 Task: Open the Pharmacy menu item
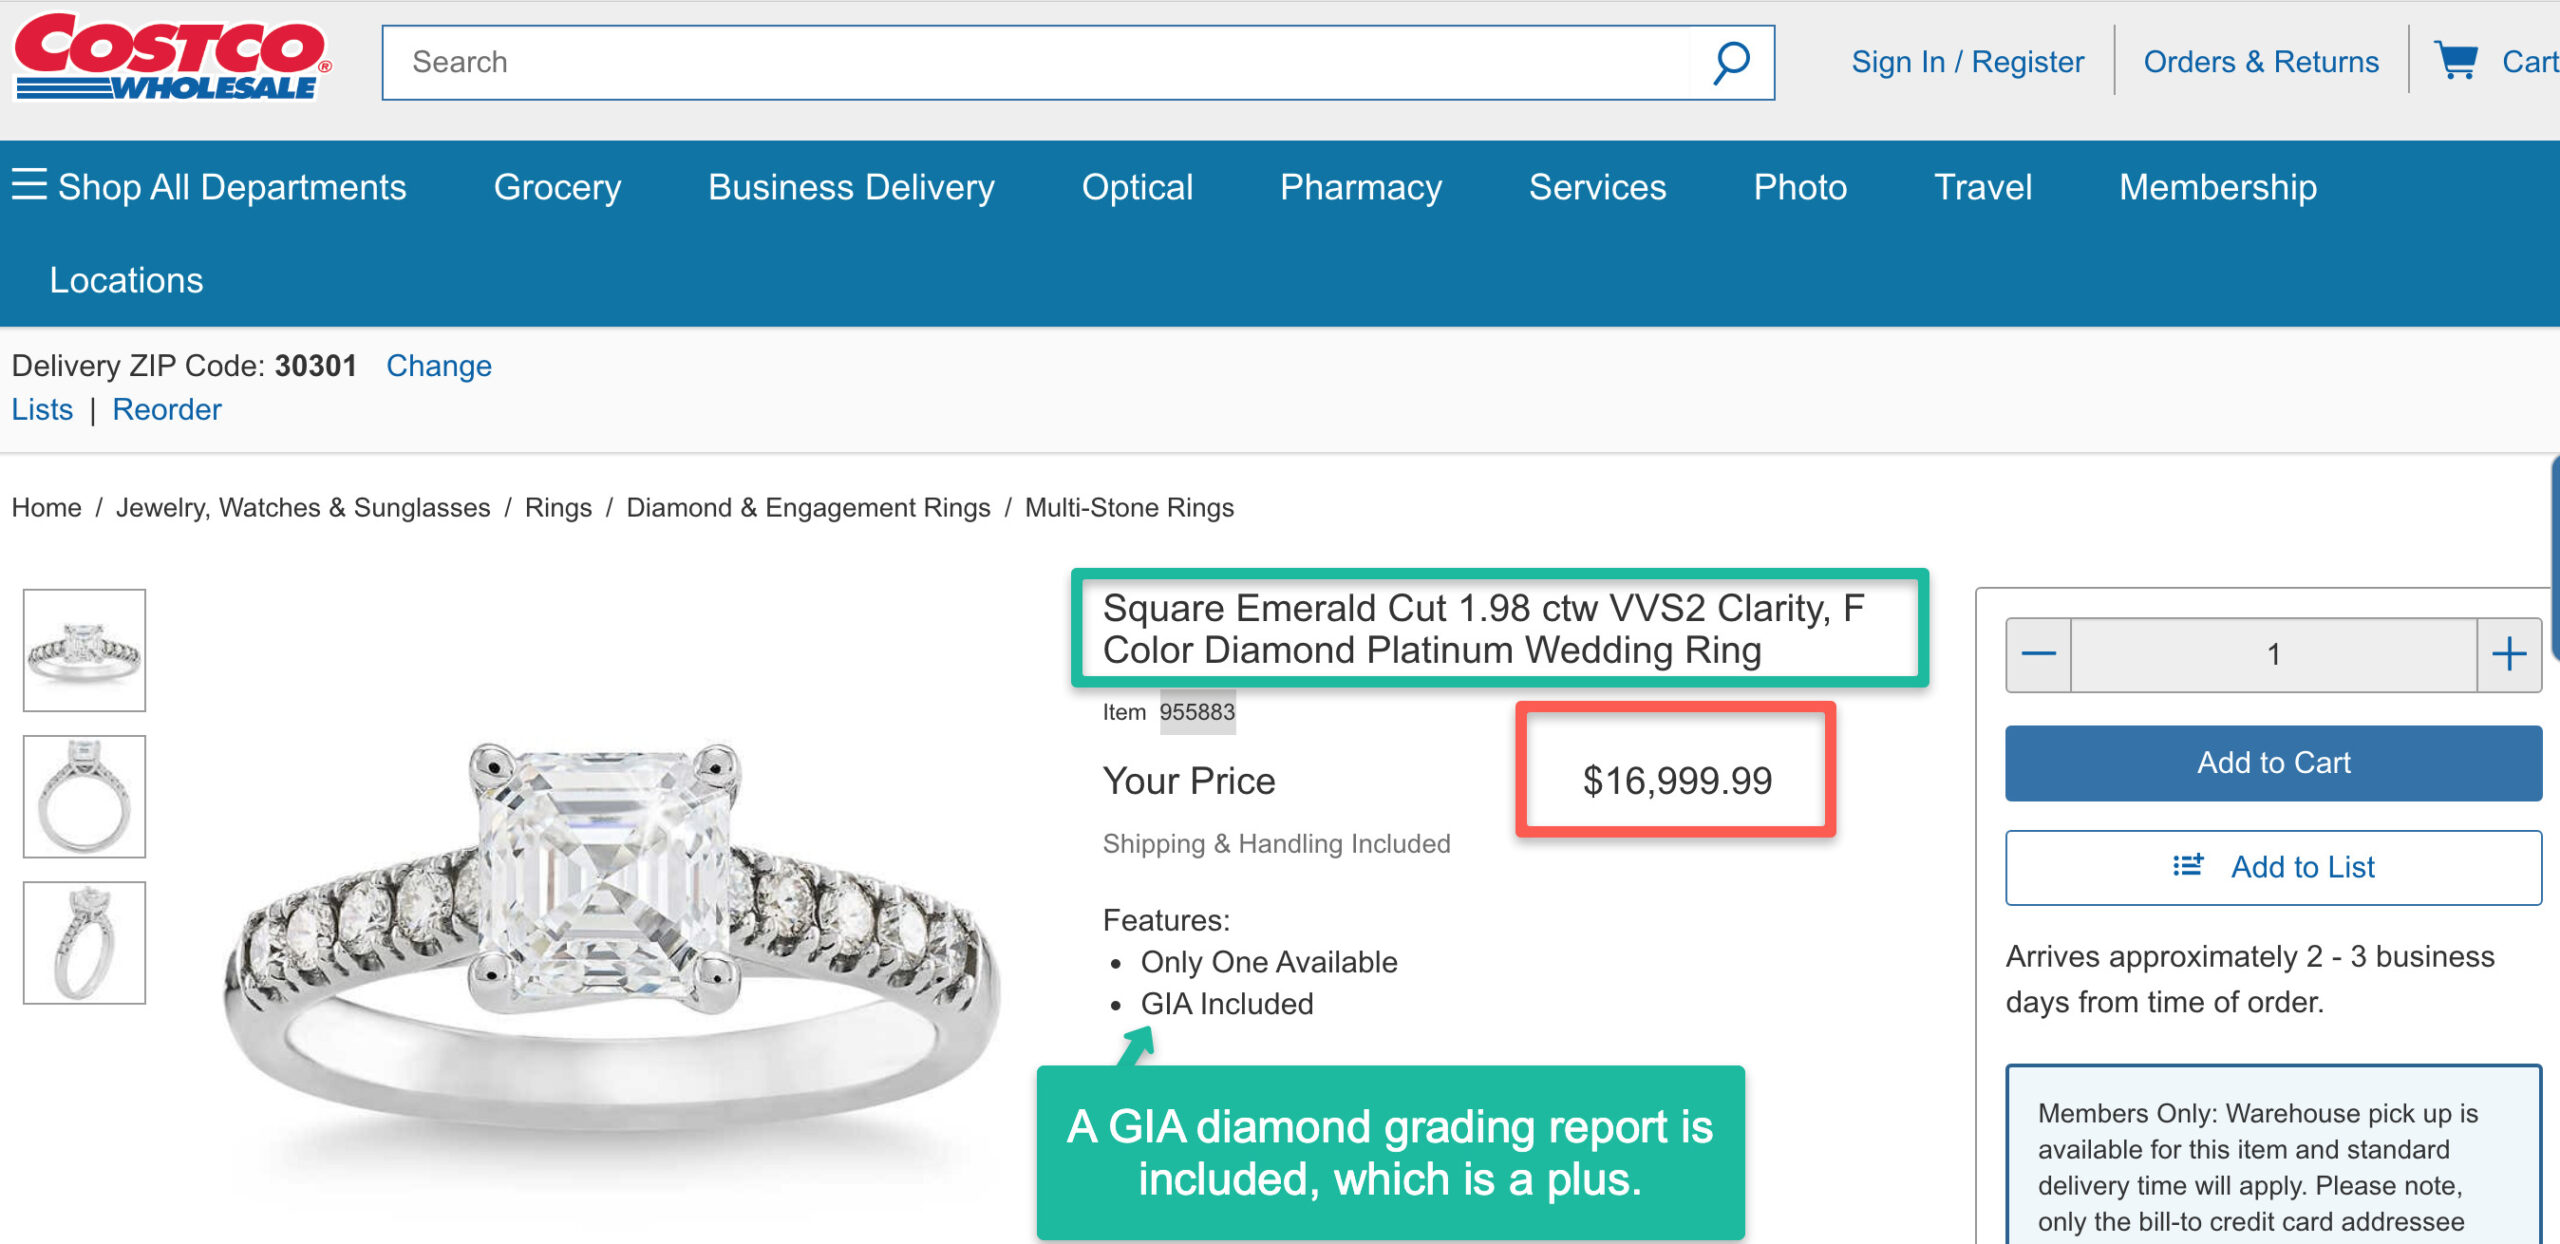pyautogui.click(x=1360, y=187)
